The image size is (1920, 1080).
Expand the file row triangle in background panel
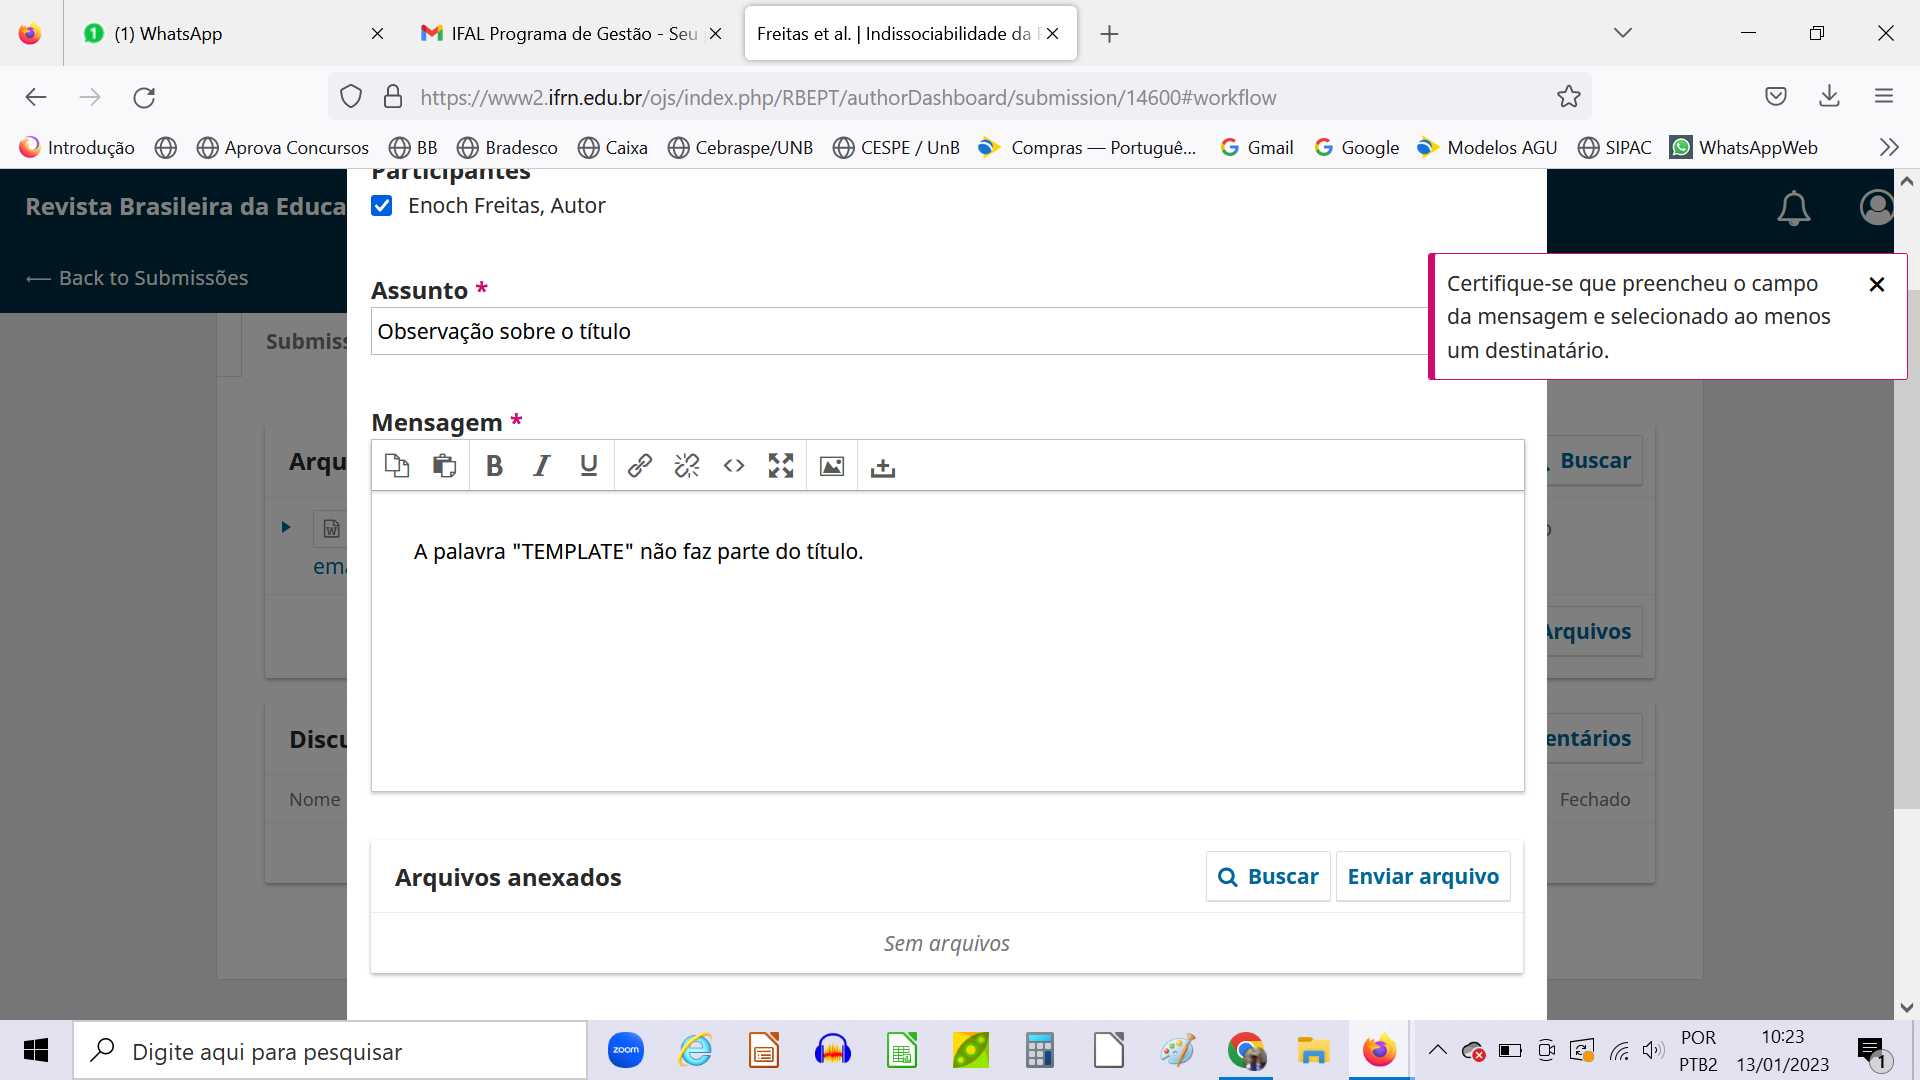pyautogui.click(x=286, y=527)
